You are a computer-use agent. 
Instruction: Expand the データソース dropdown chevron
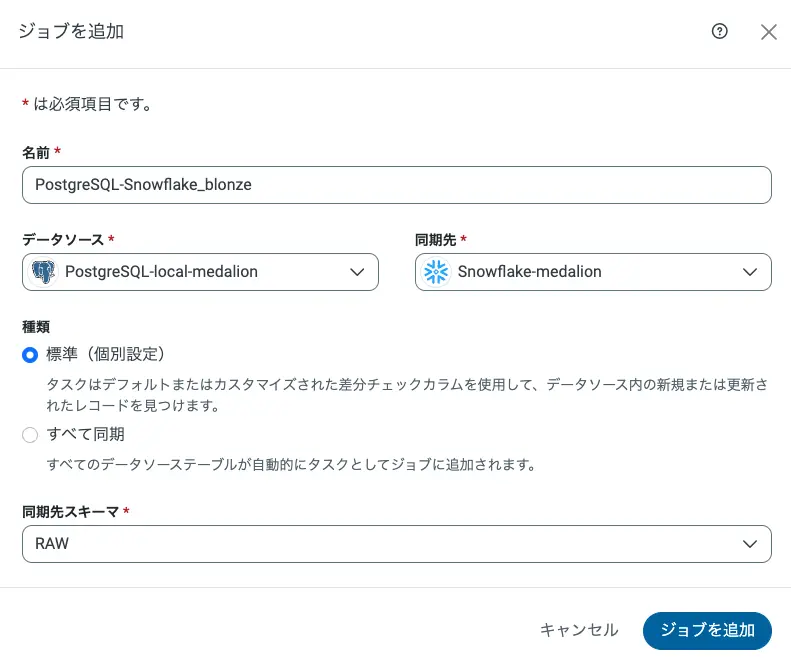pos(357,272)
